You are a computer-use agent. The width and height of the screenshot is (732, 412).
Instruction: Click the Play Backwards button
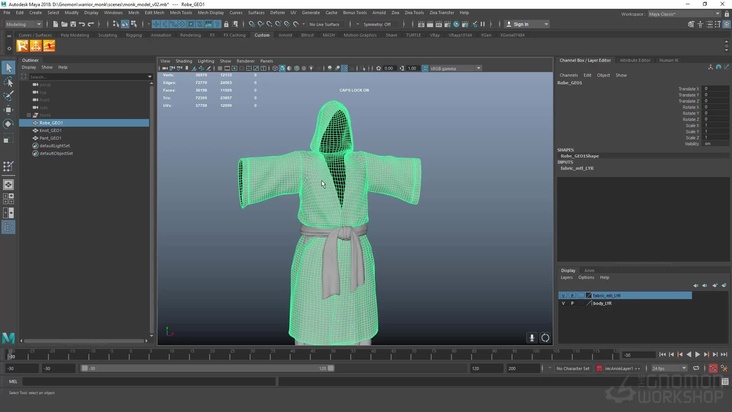pos(689,355)
